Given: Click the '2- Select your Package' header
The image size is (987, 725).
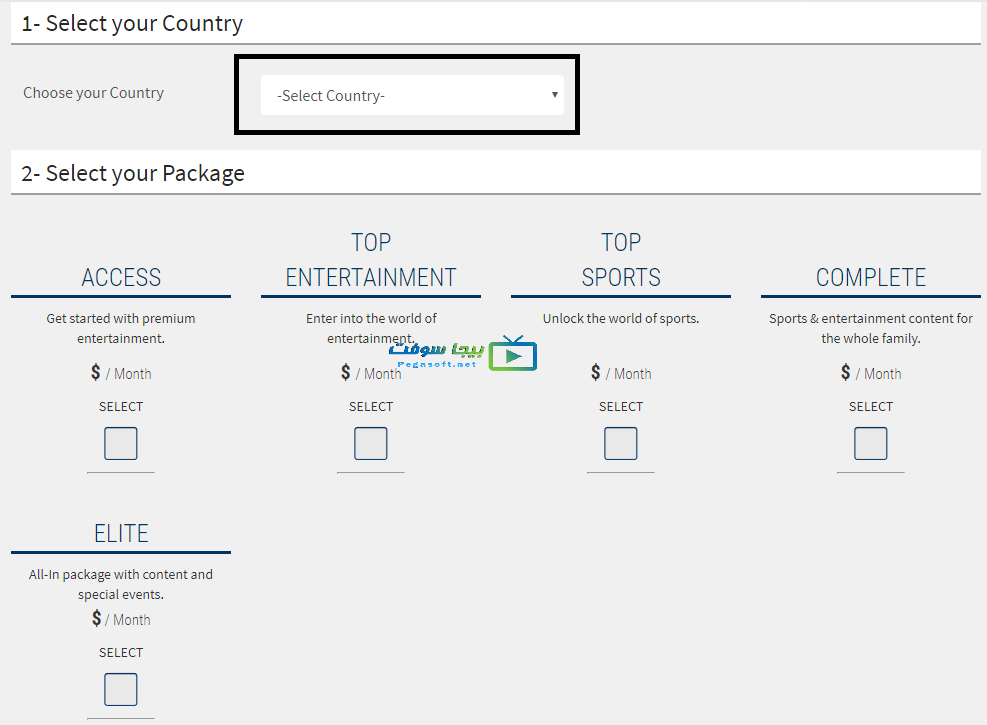Looking at the screenshot, I should pos(133,173).
